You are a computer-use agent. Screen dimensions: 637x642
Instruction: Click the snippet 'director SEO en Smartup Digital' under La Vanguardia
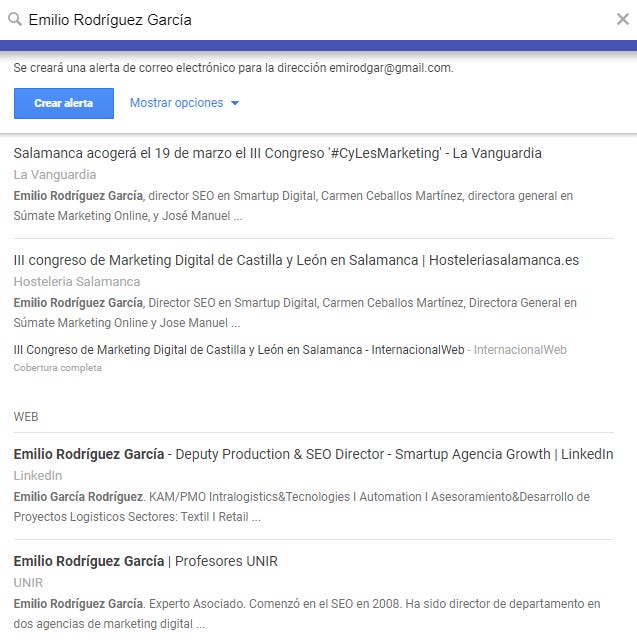coord(293,206)
